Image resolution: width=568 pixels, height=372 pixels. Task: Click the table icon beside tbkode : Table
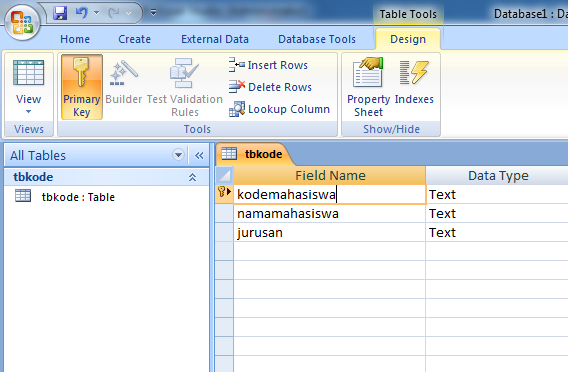[x=23, y=196]
